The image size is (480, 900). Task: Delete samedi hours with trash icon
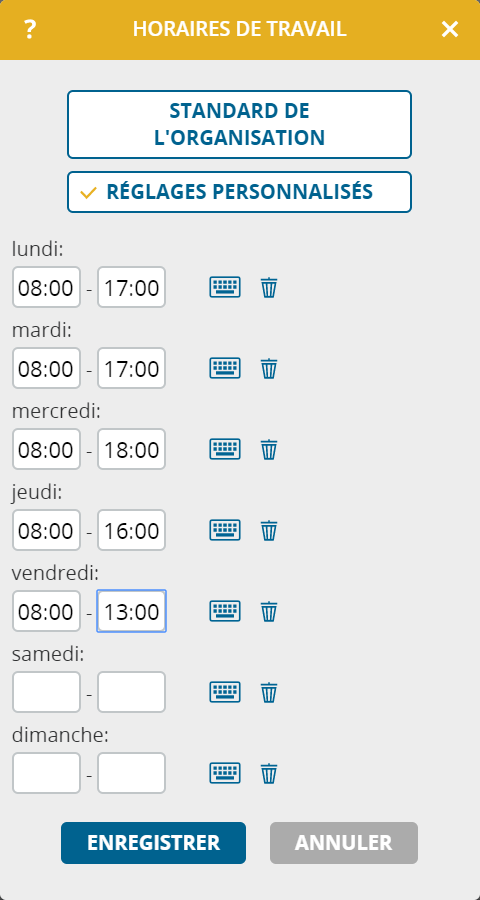pyautogui.click(x=269, y=692)
